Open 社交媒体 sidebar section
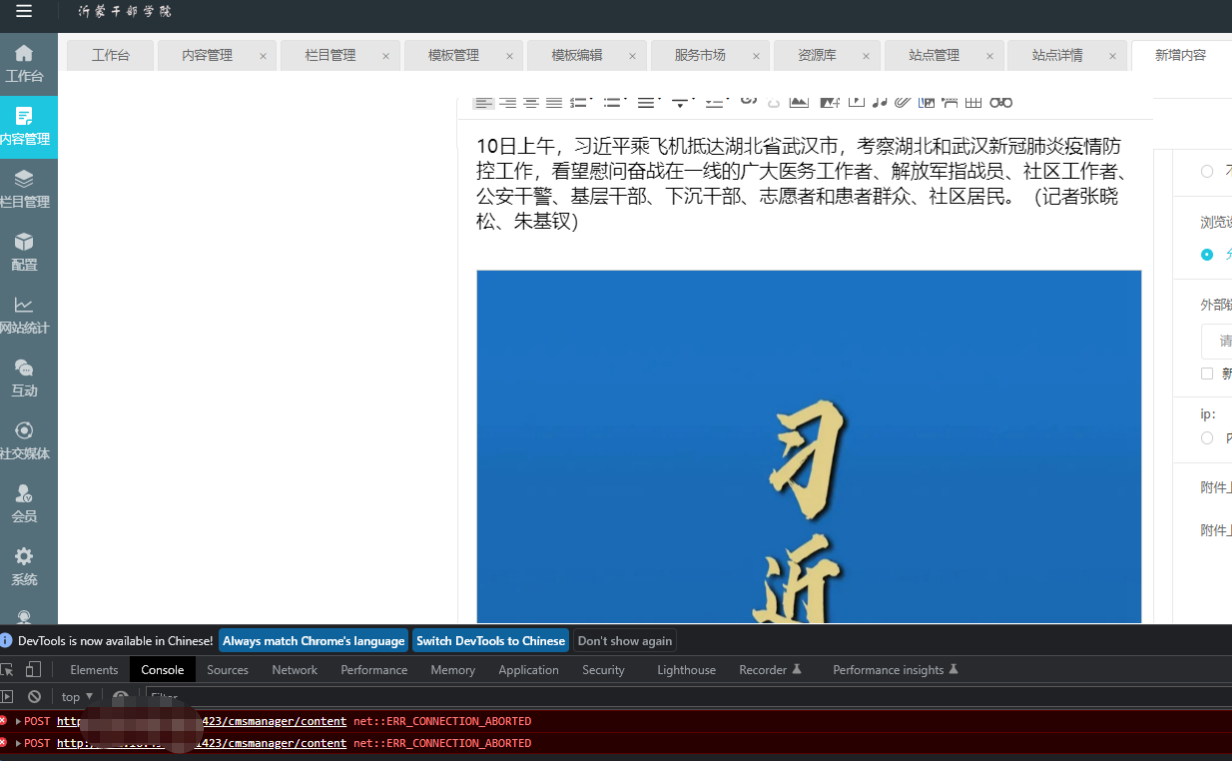Screen dimensions: 1232x761 (25, 440)
